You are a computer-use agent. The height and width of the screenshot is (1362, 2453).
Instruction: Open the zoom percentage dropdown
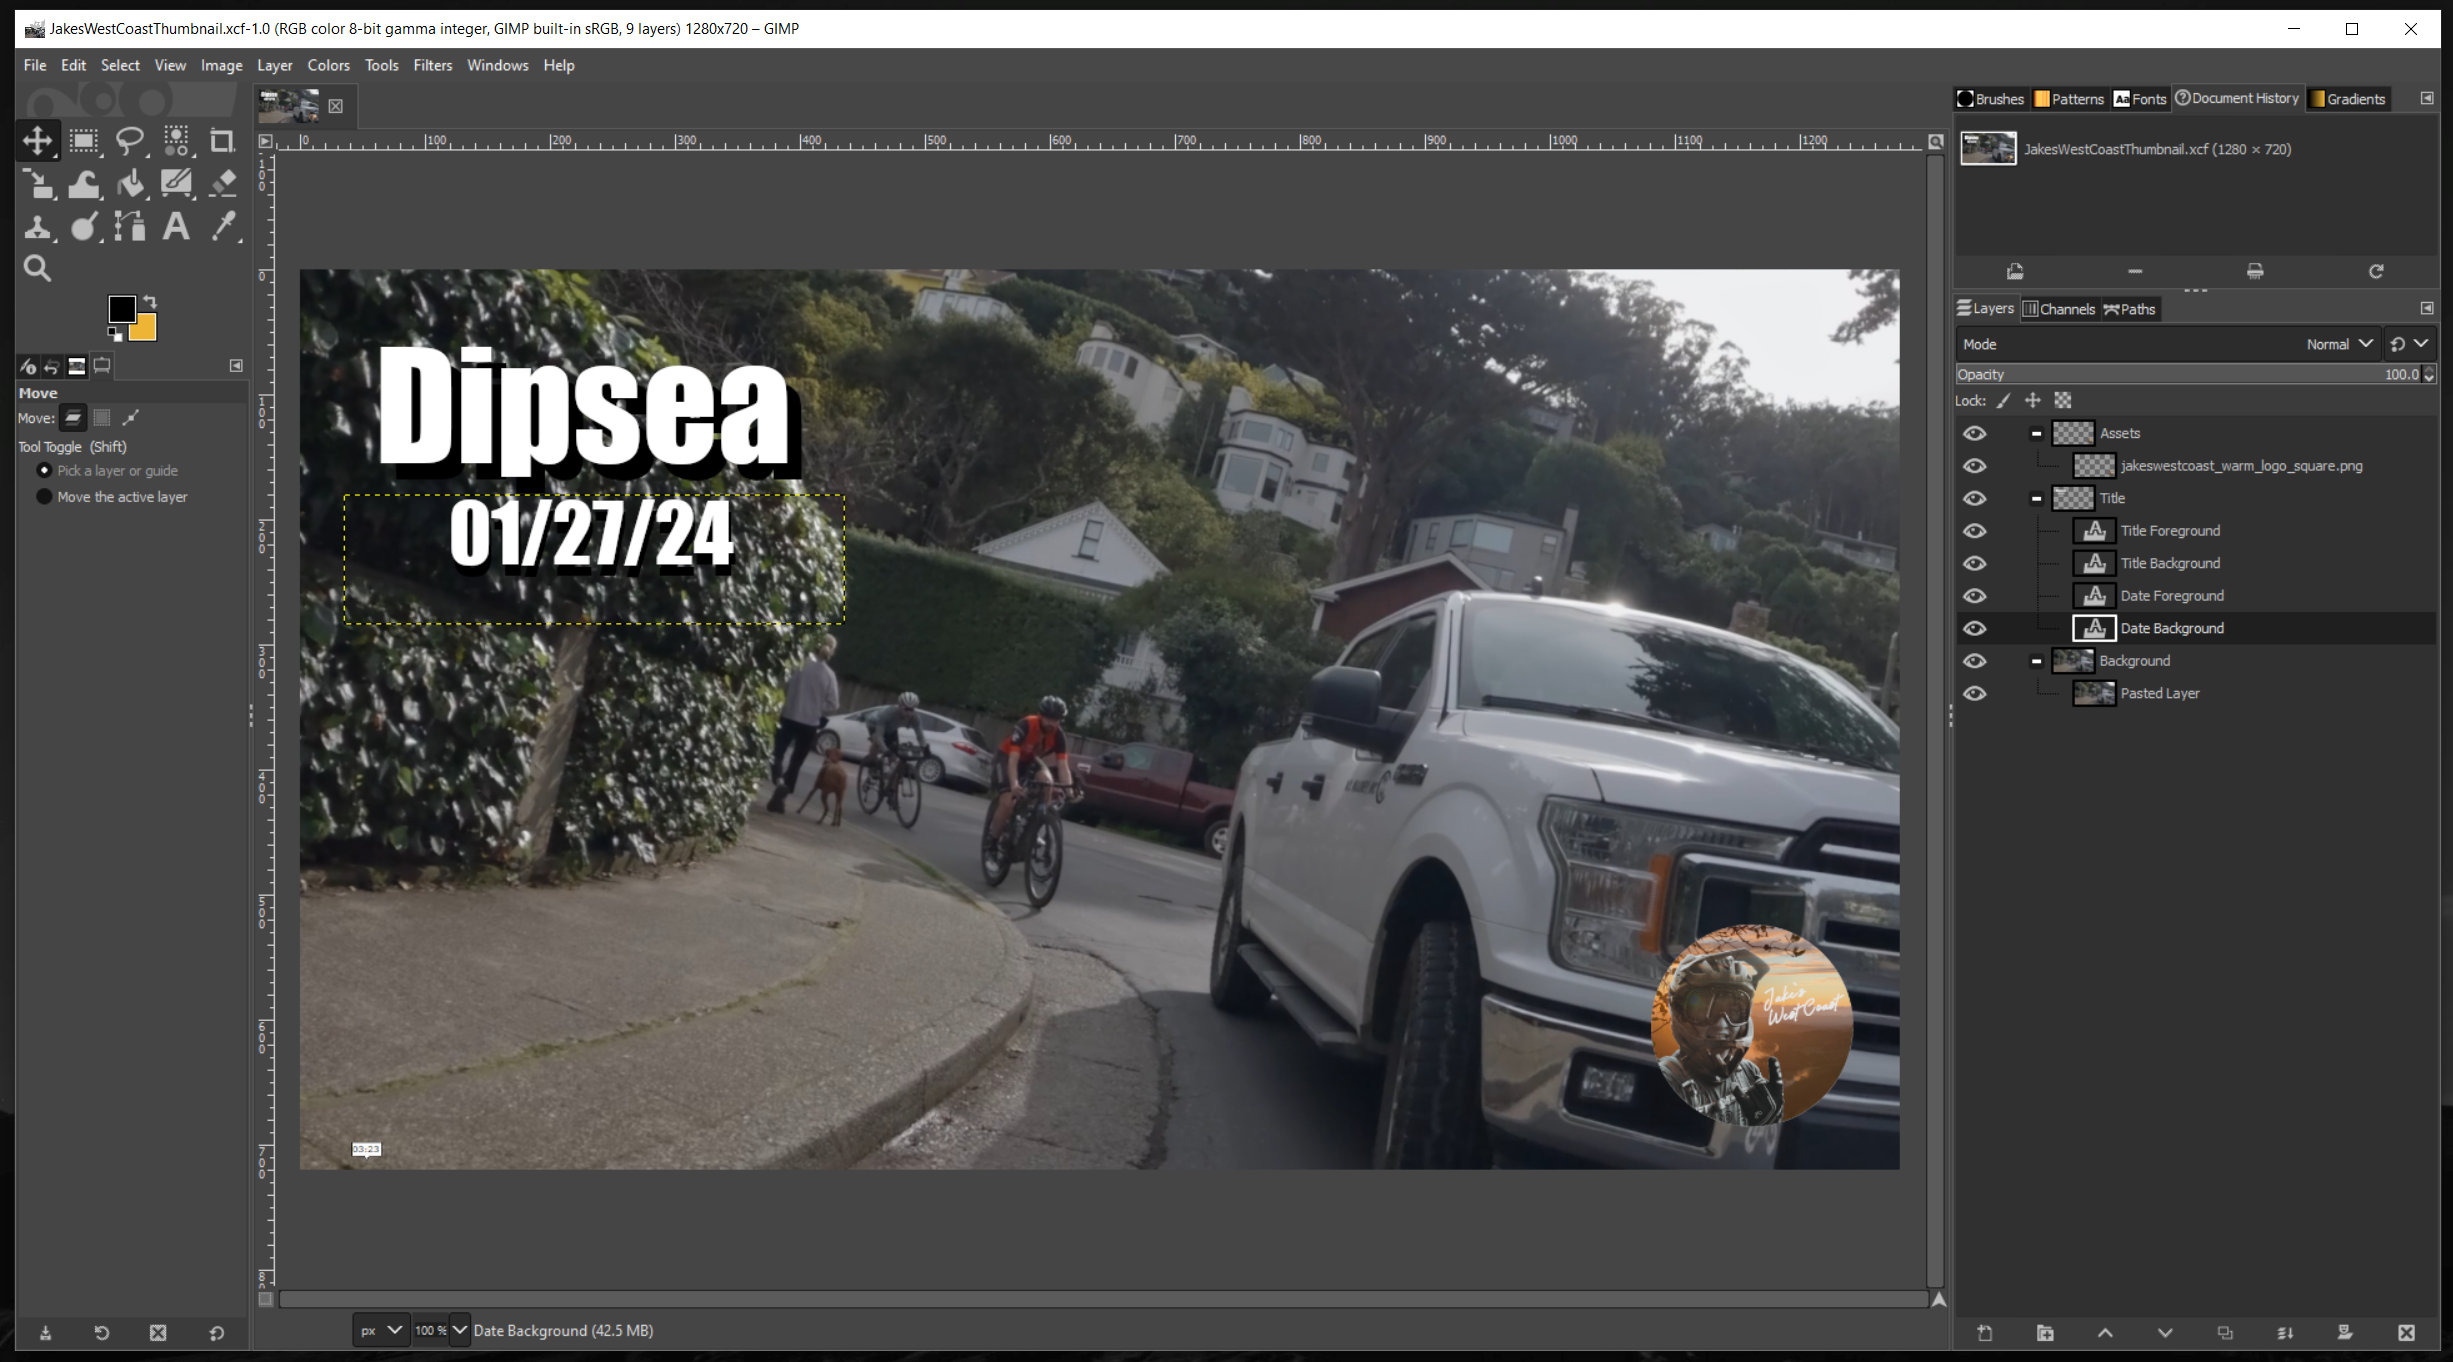coord(460,1330)
